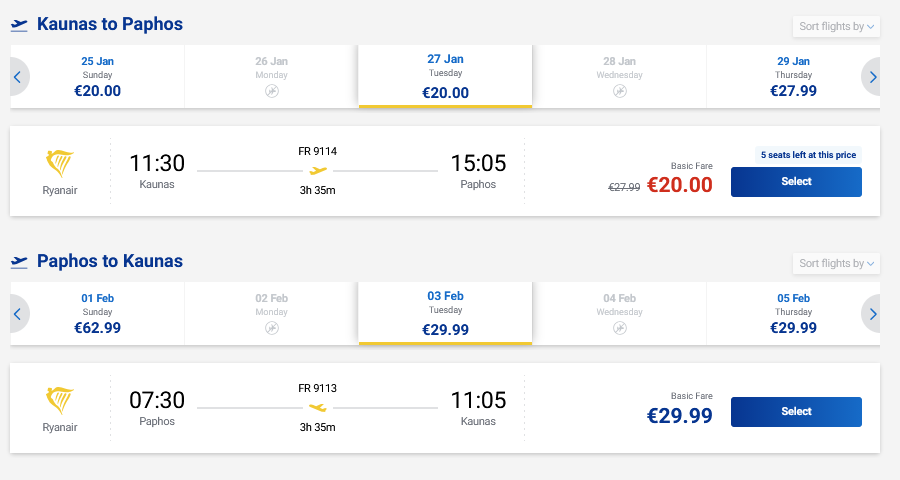Open Sort flights by dropdown for return flights
The width and height of the screenshot is (900, 480).
[x=836, y=263]
